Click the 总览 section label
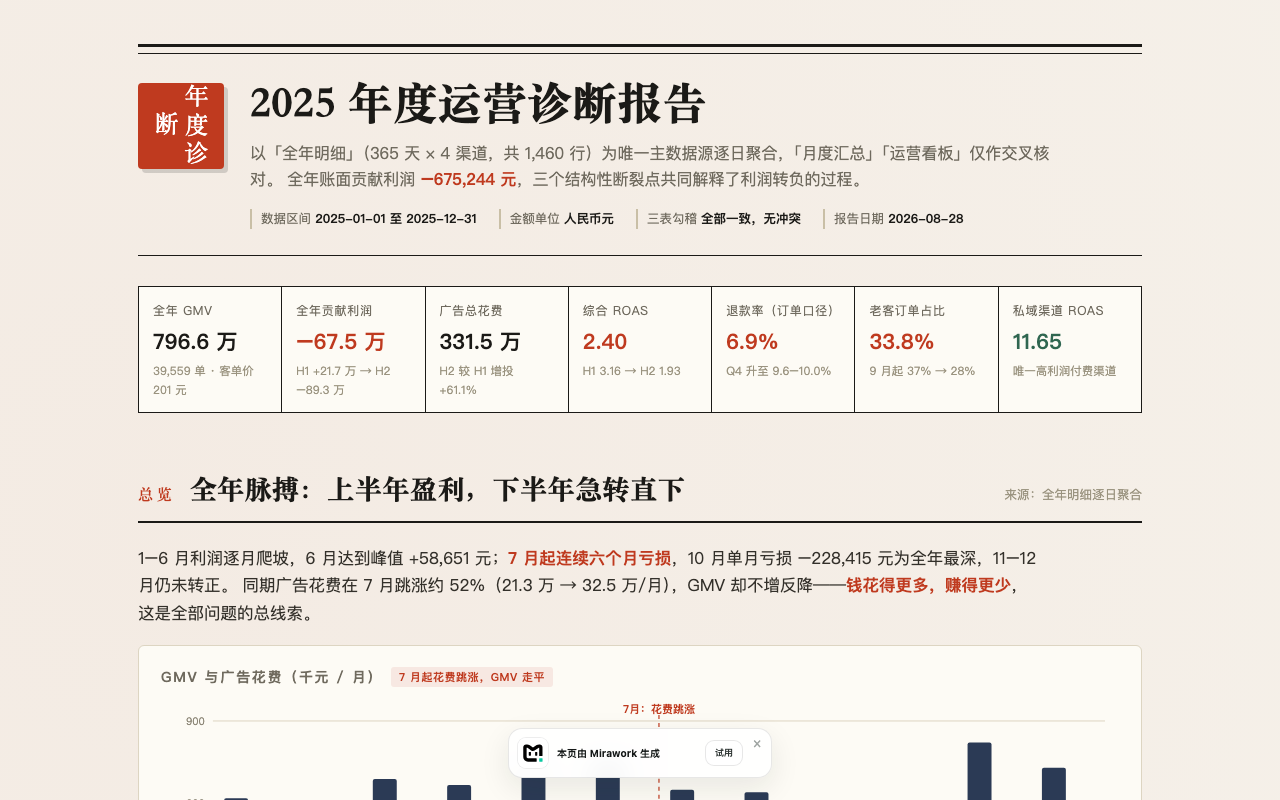Screen dimensions: 1280x800 coord(155,494)
